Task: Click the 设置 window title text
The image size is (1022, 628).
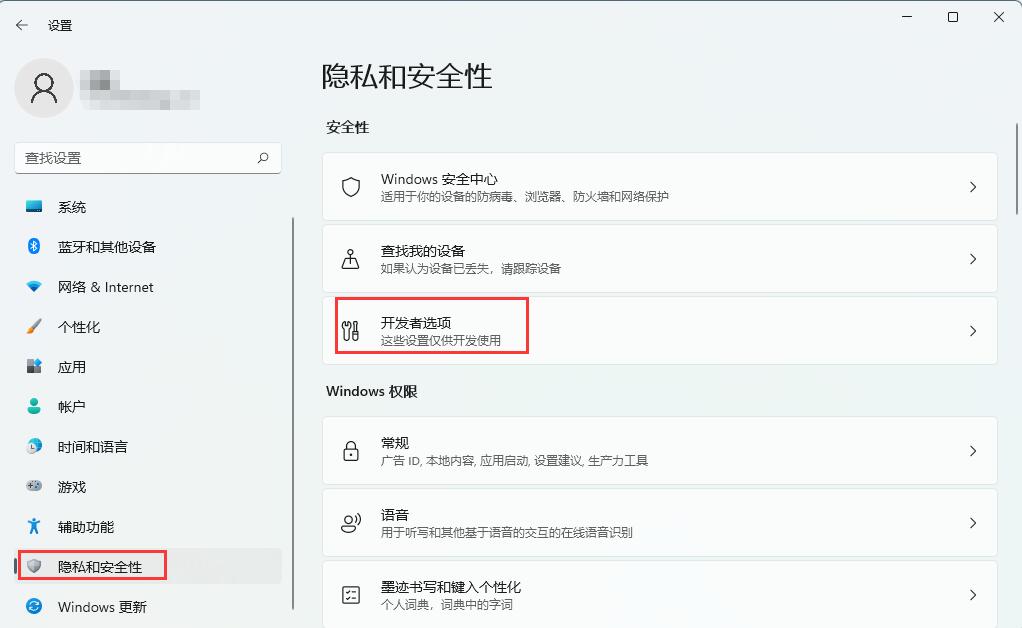Action: 60,25
